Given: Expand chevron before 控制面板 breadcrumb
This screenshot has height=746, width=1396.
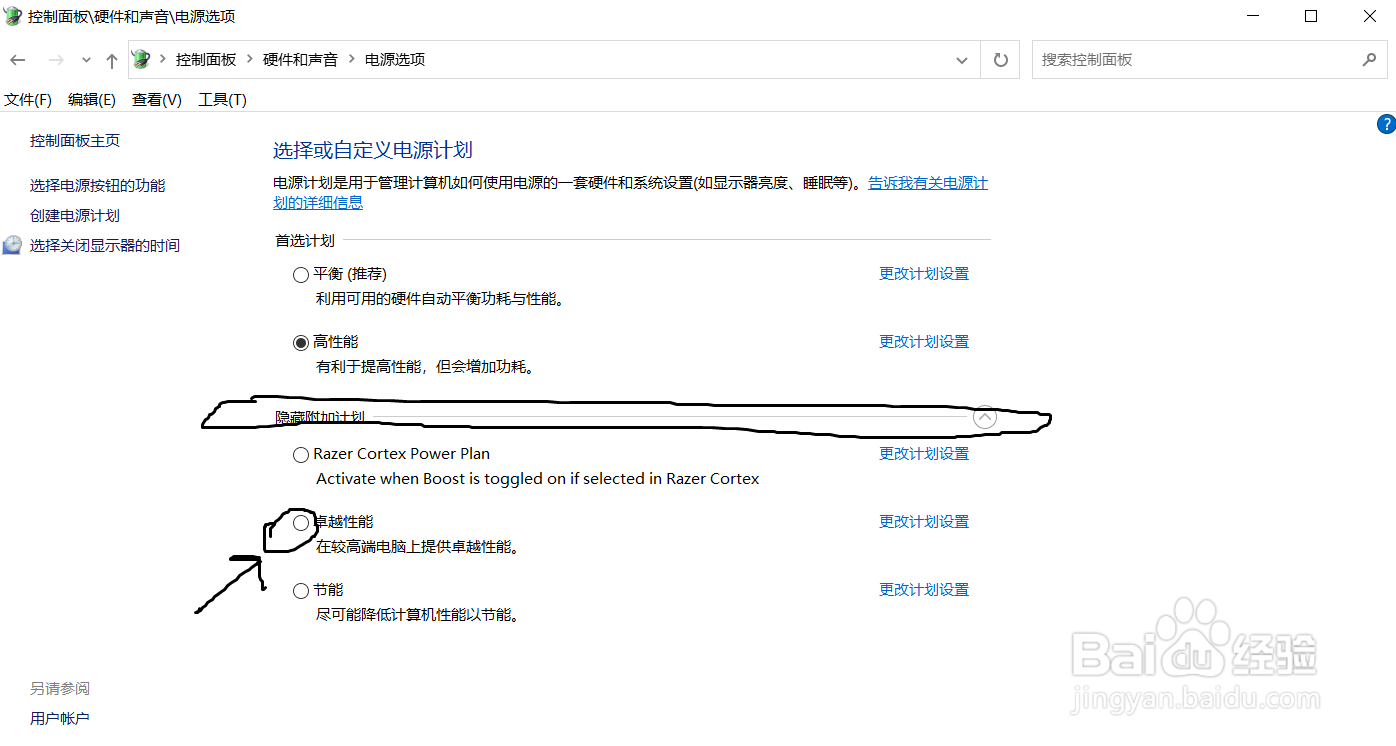Looking at the screenshot, I should (x=163, y=60).
